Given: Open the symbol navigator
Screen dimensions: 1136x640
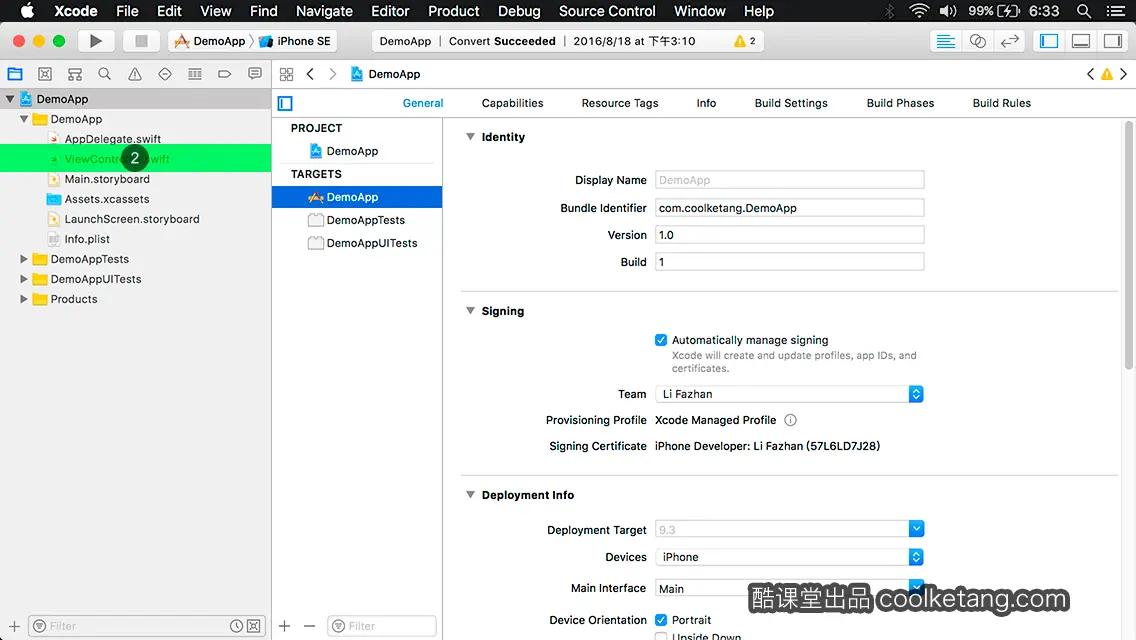Looking at the screenshot, I should tap(75, 74).
